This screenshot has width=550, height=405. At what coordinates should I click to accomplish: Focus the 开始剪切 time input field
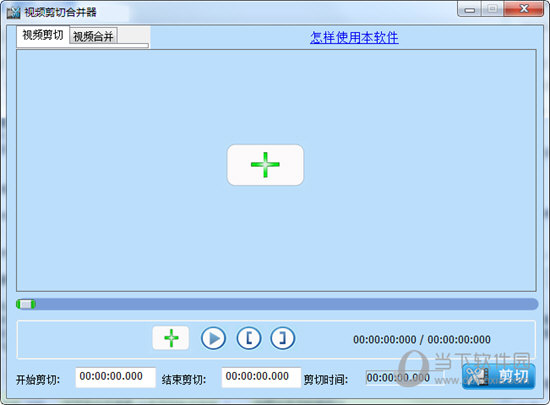click(x=115, y=377)
